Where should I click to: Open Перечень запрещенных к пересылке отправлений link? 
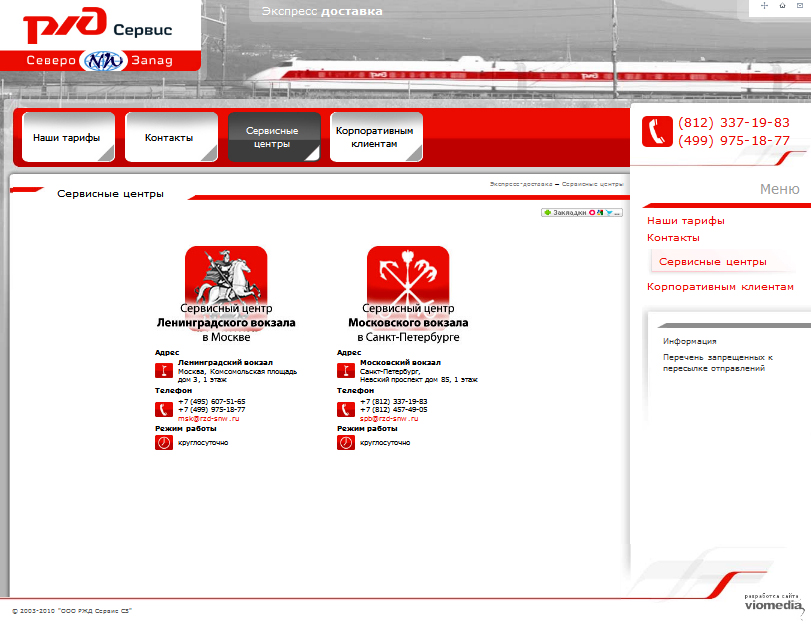(718, 363)
